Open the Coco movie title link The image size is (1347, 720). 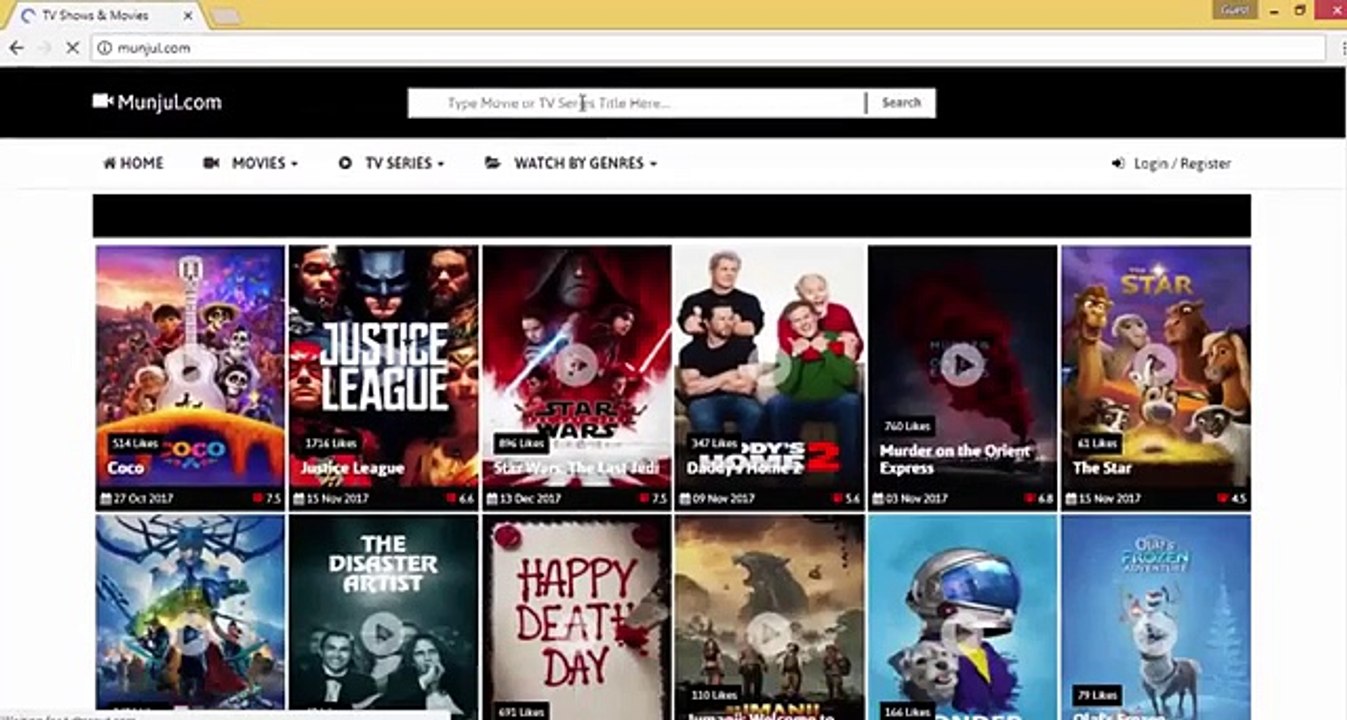(126, 468)
